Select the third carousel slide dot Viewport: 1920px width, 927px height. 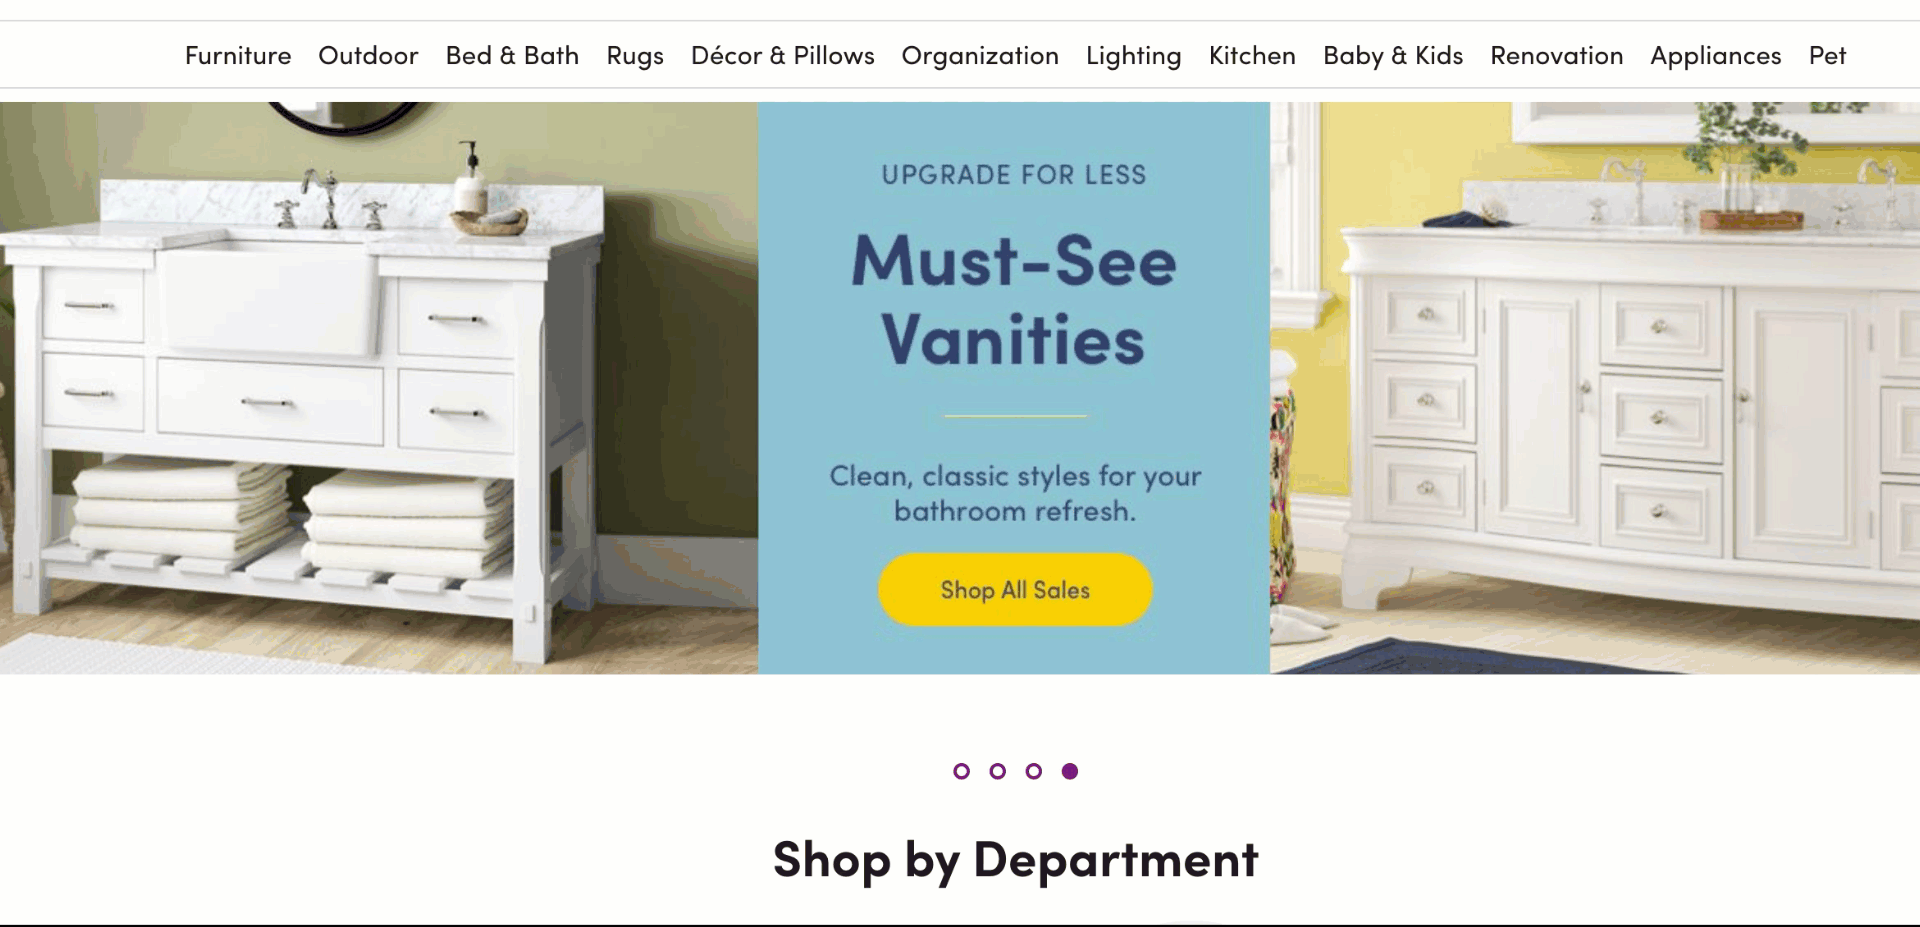1033,771
